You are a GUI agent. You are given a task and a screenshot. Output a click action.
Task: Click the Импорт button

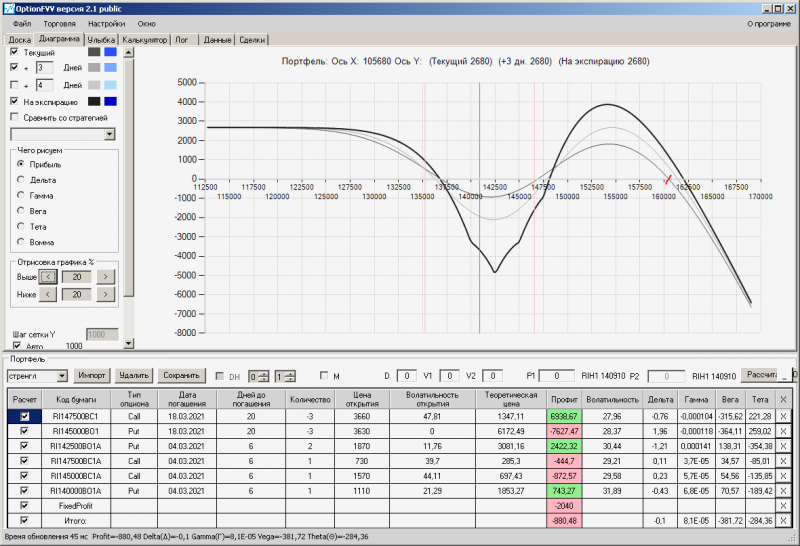(x=92, y=376)
